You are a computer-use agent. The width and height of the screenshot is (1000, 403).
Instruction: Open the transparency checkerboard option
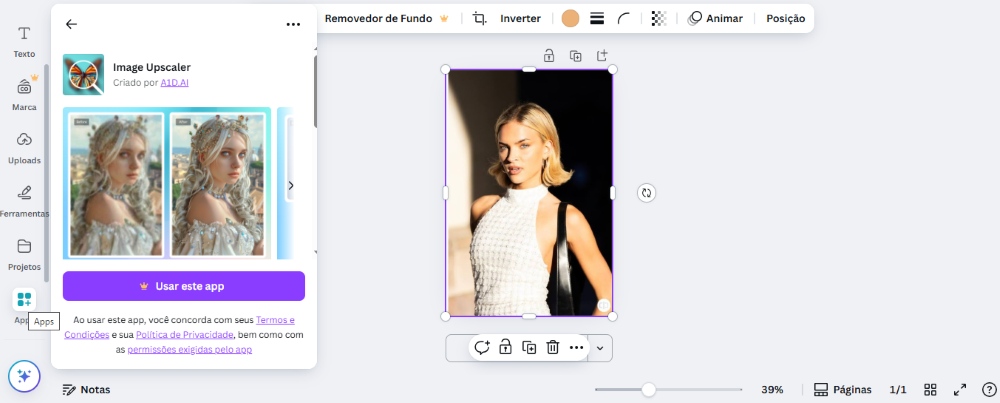pos(659,18)
